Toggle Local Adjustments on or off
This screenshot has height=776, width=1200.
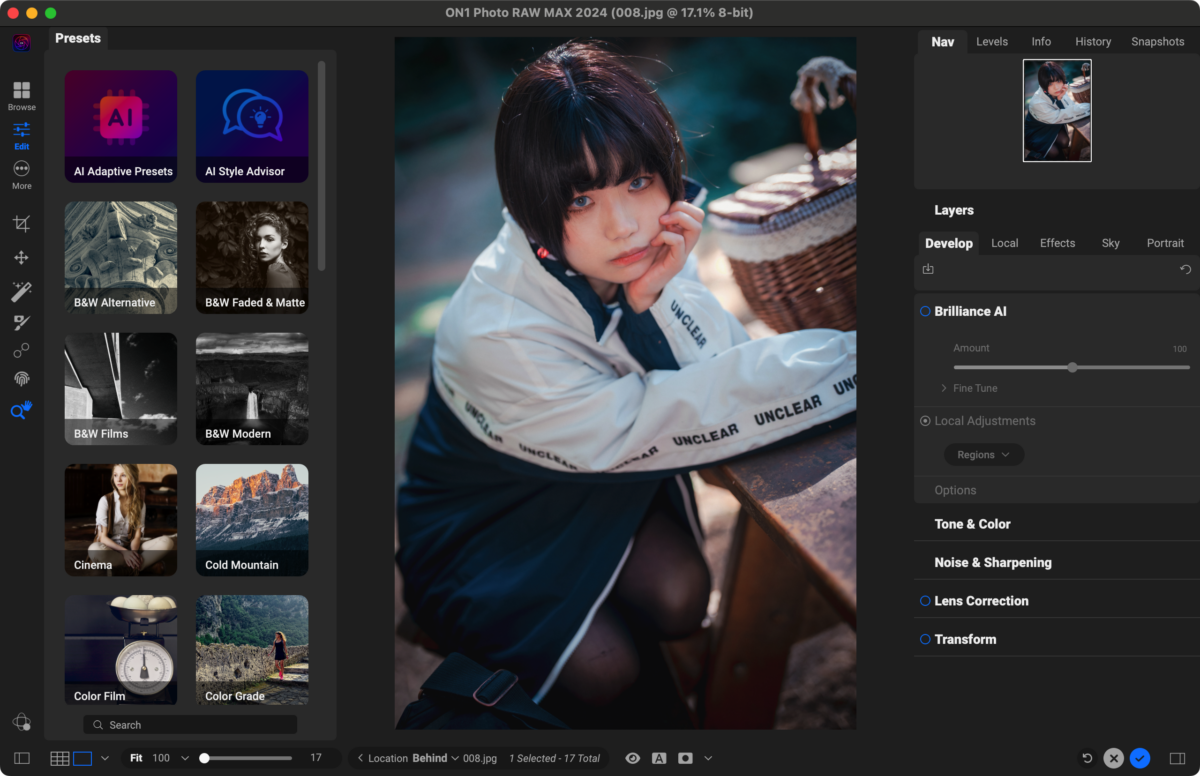coord(925,421)
